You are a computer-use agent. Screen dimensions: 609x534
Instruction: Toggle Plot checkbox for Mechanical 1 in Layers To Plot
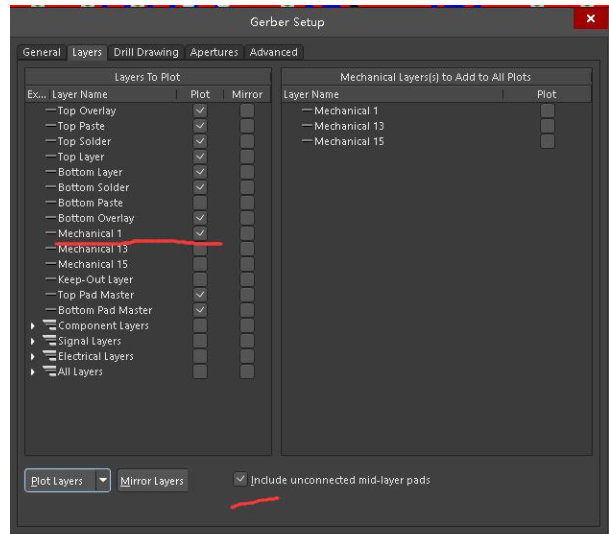(x=200, y=233)
